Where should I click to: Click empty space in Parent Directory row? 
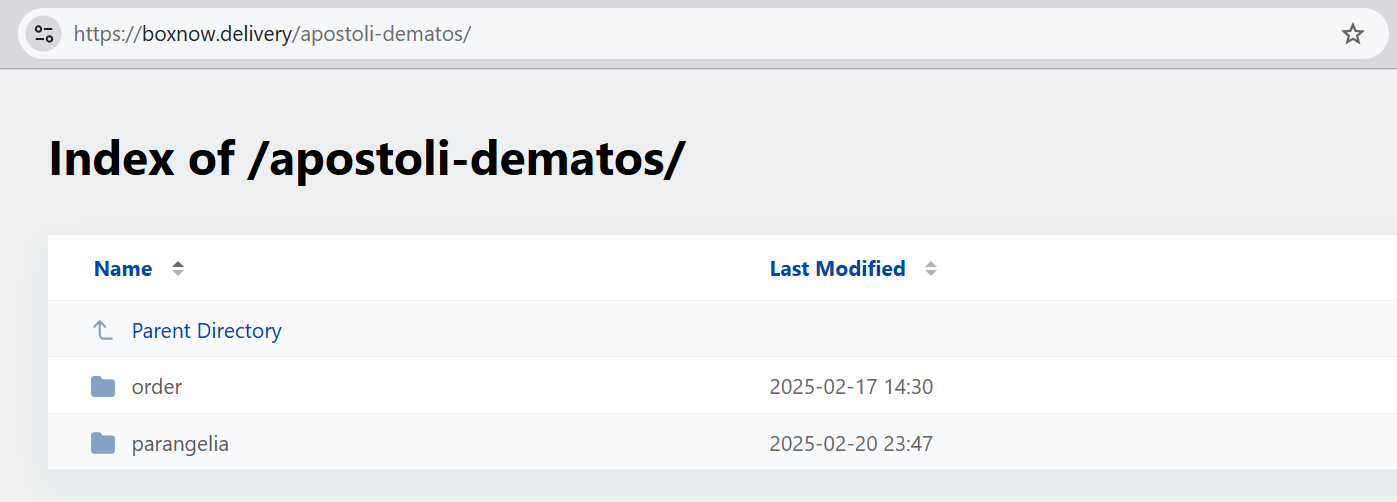tap(840, 330)
